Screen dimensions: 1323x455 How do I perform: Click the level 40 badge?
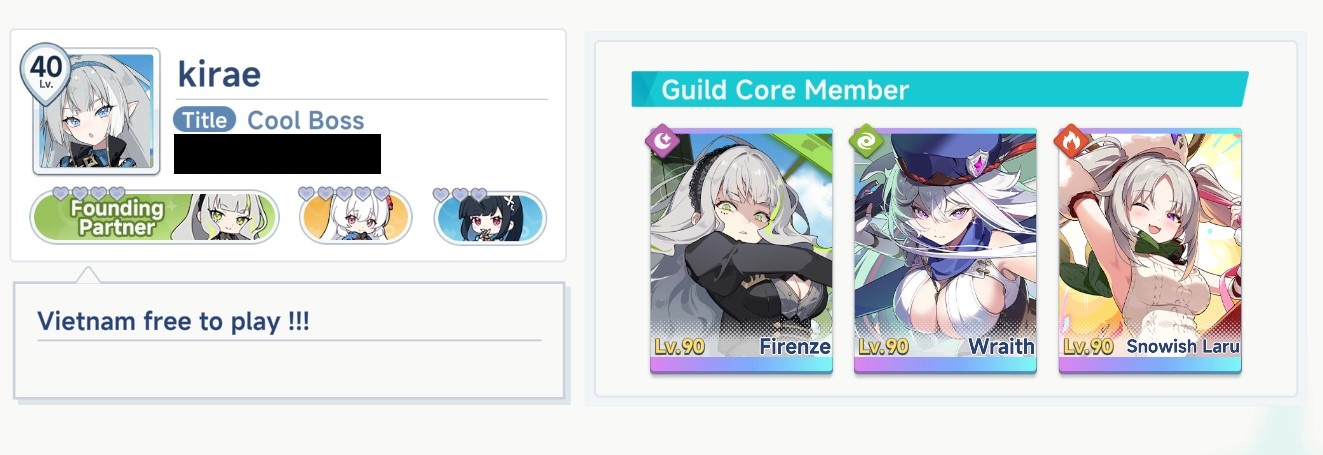(45, 69)
